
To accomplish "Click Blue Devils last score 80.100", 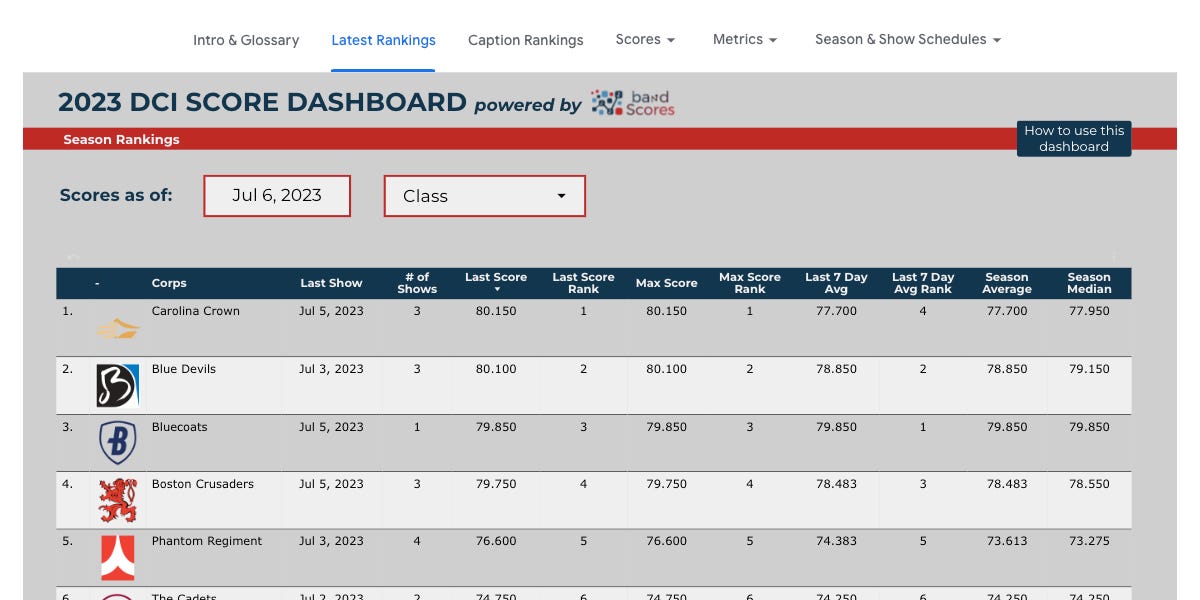I will pyautogui.click(x=496, y=369).
